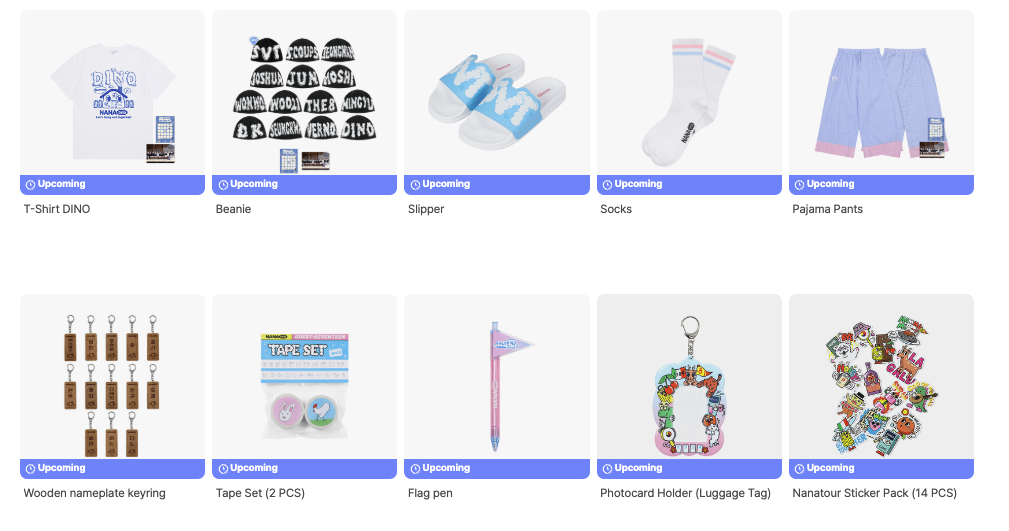Open Nanatour Sticker Pack (14 PCS) link
Viewport: 1009px width, 531px height.
pos(874,493)
